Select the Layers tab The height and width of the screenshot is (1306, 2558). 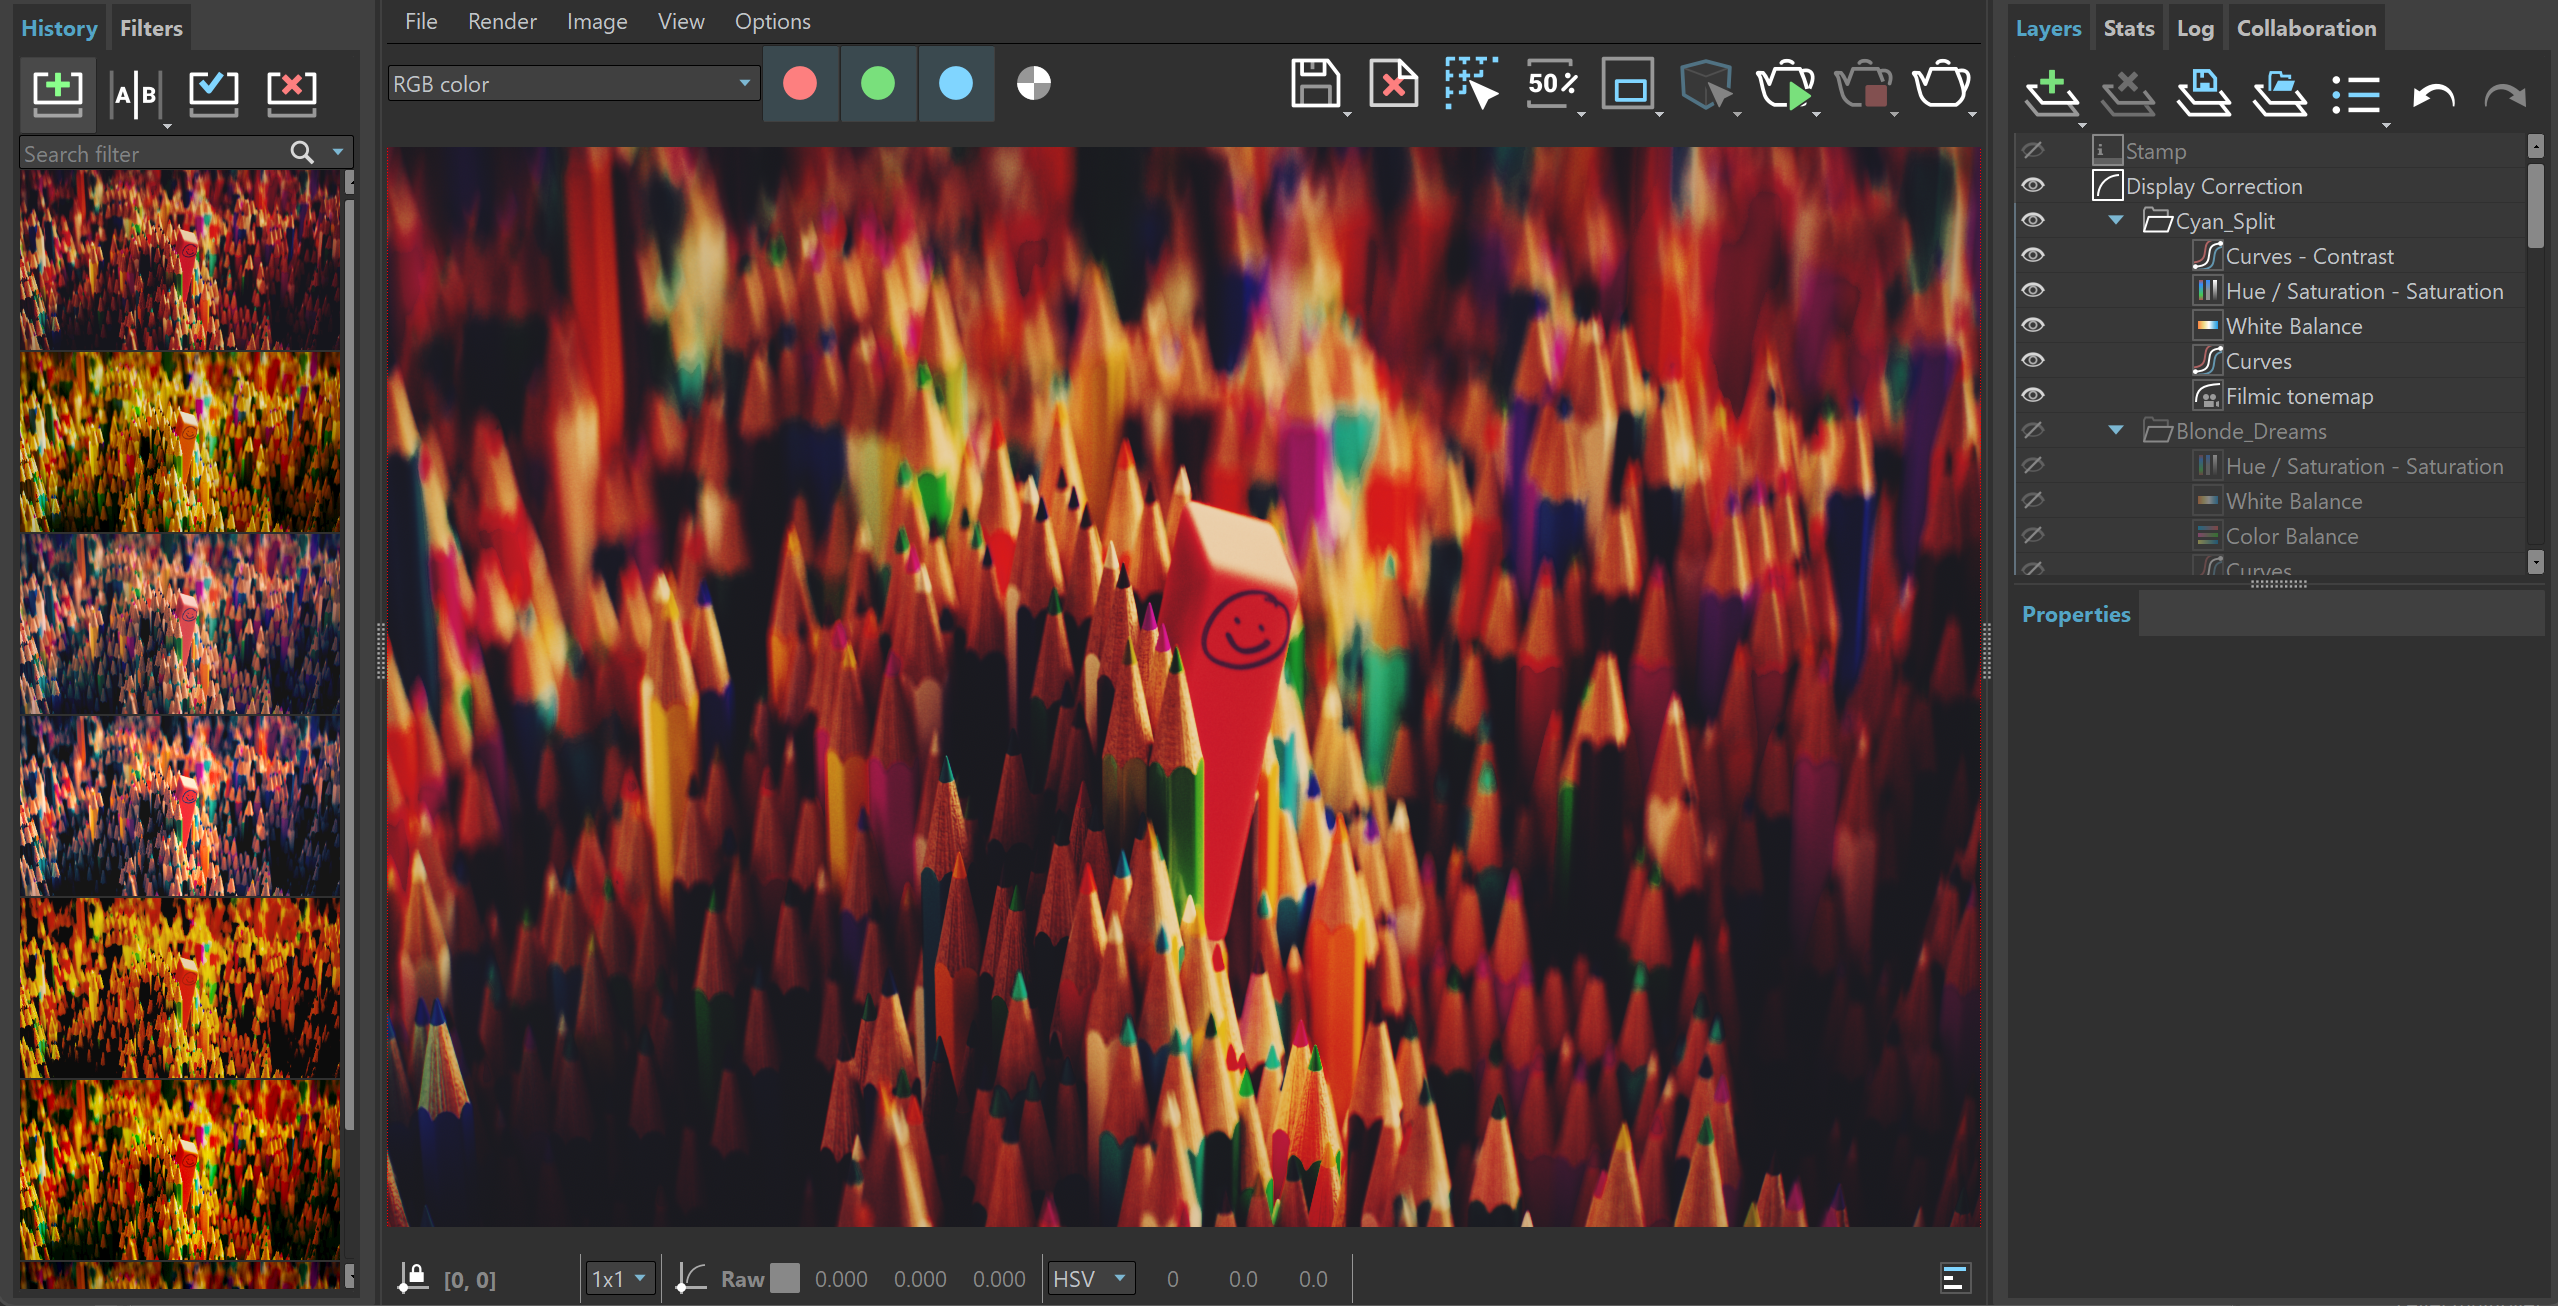pos(2048,28)
